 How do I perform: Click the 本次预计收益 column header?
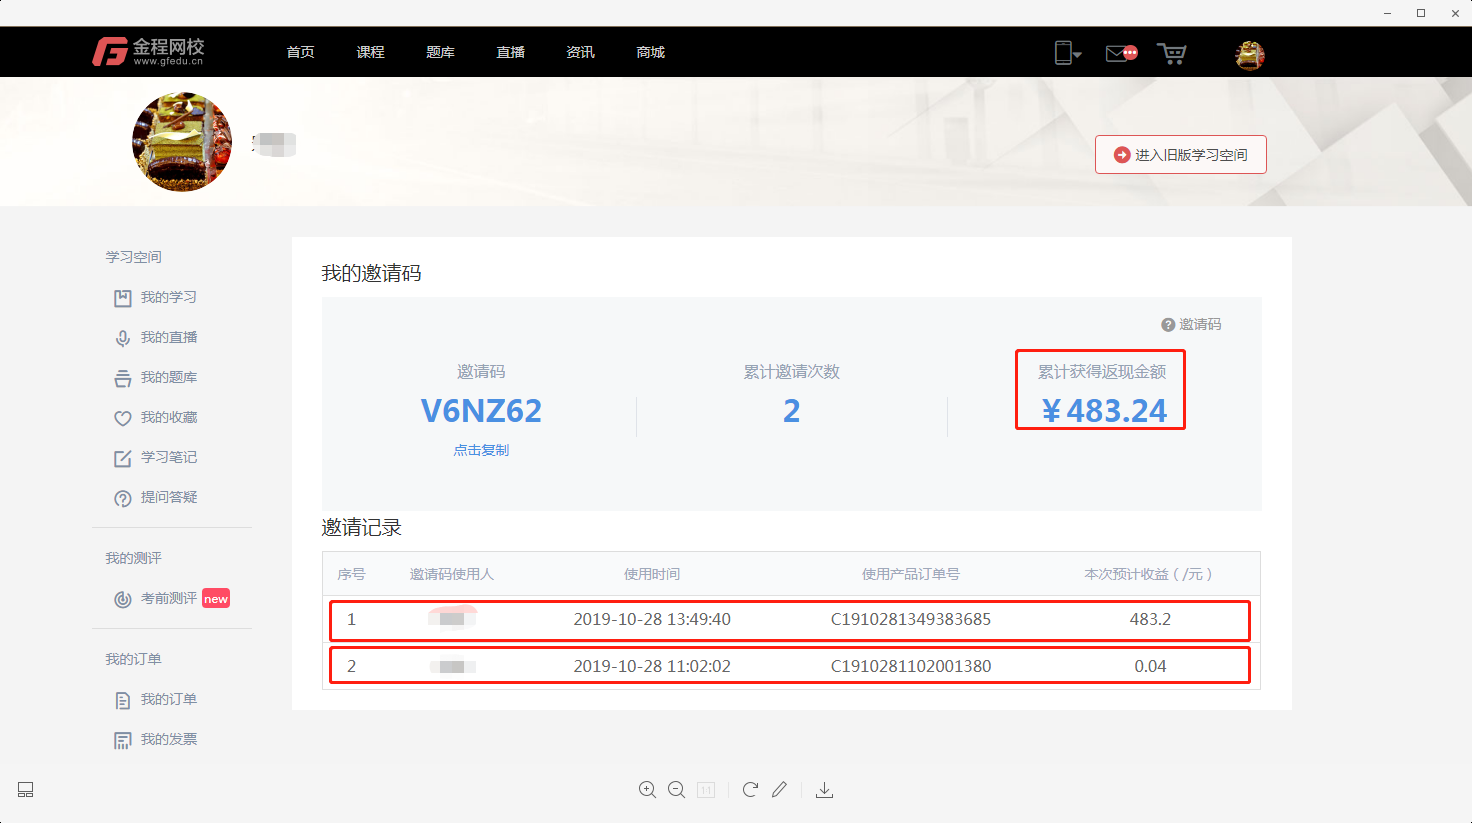coord(1150,574)
